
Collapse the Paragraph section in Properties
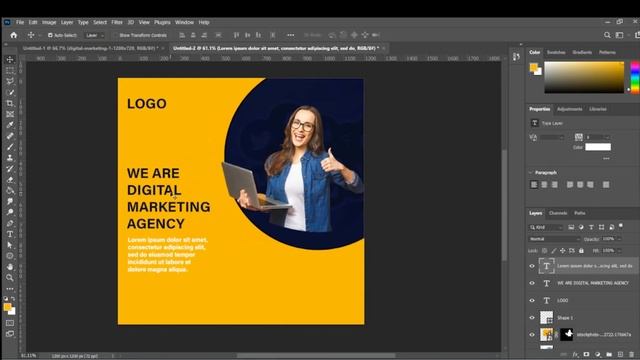pyautogui.click(x=531, y=173)
